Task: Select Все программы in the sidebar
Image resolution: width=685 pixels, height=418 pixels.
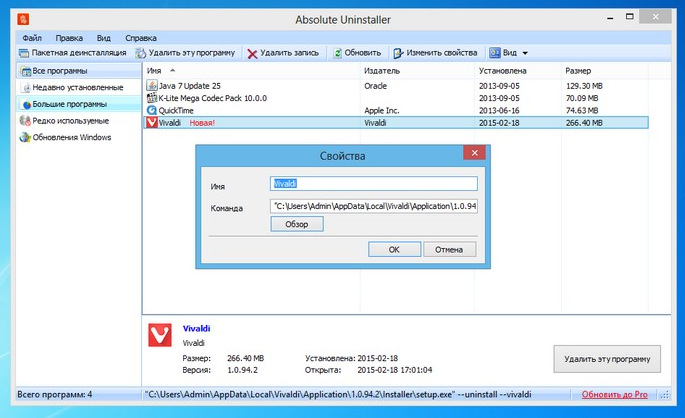Action: tap(79, 71)
